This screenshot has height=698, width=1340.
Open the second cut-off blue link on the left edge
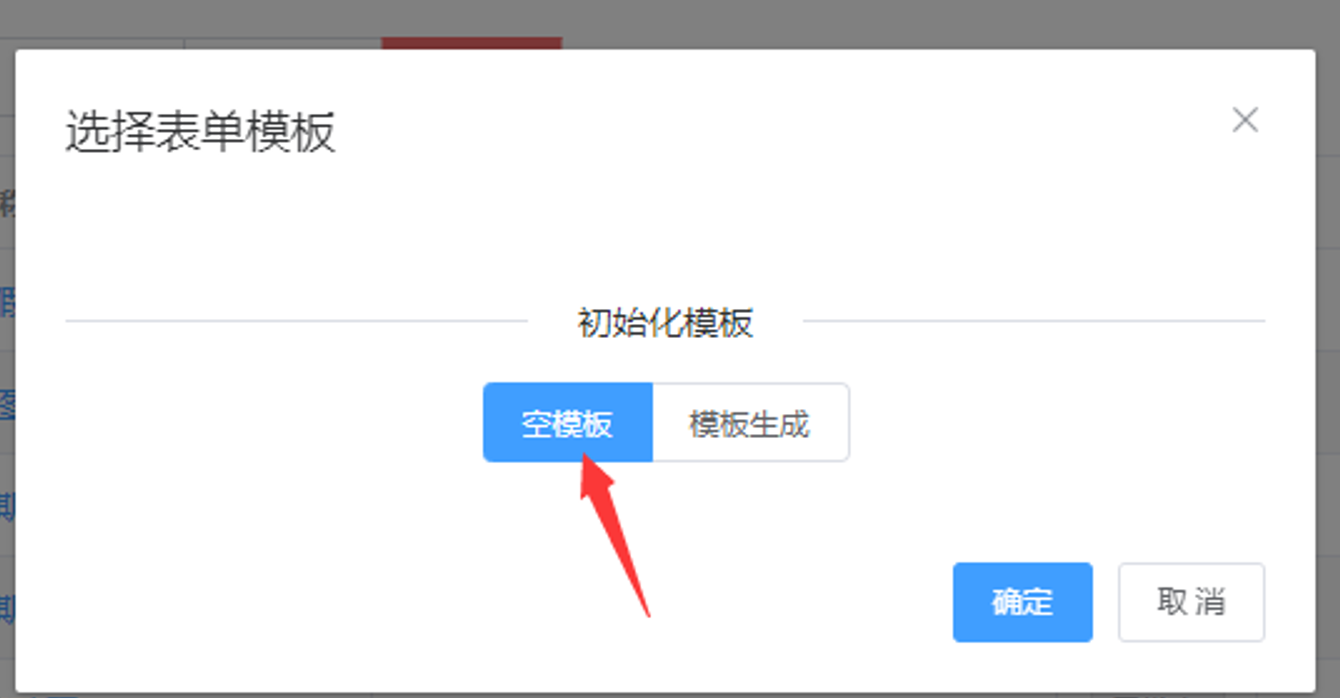7,403
